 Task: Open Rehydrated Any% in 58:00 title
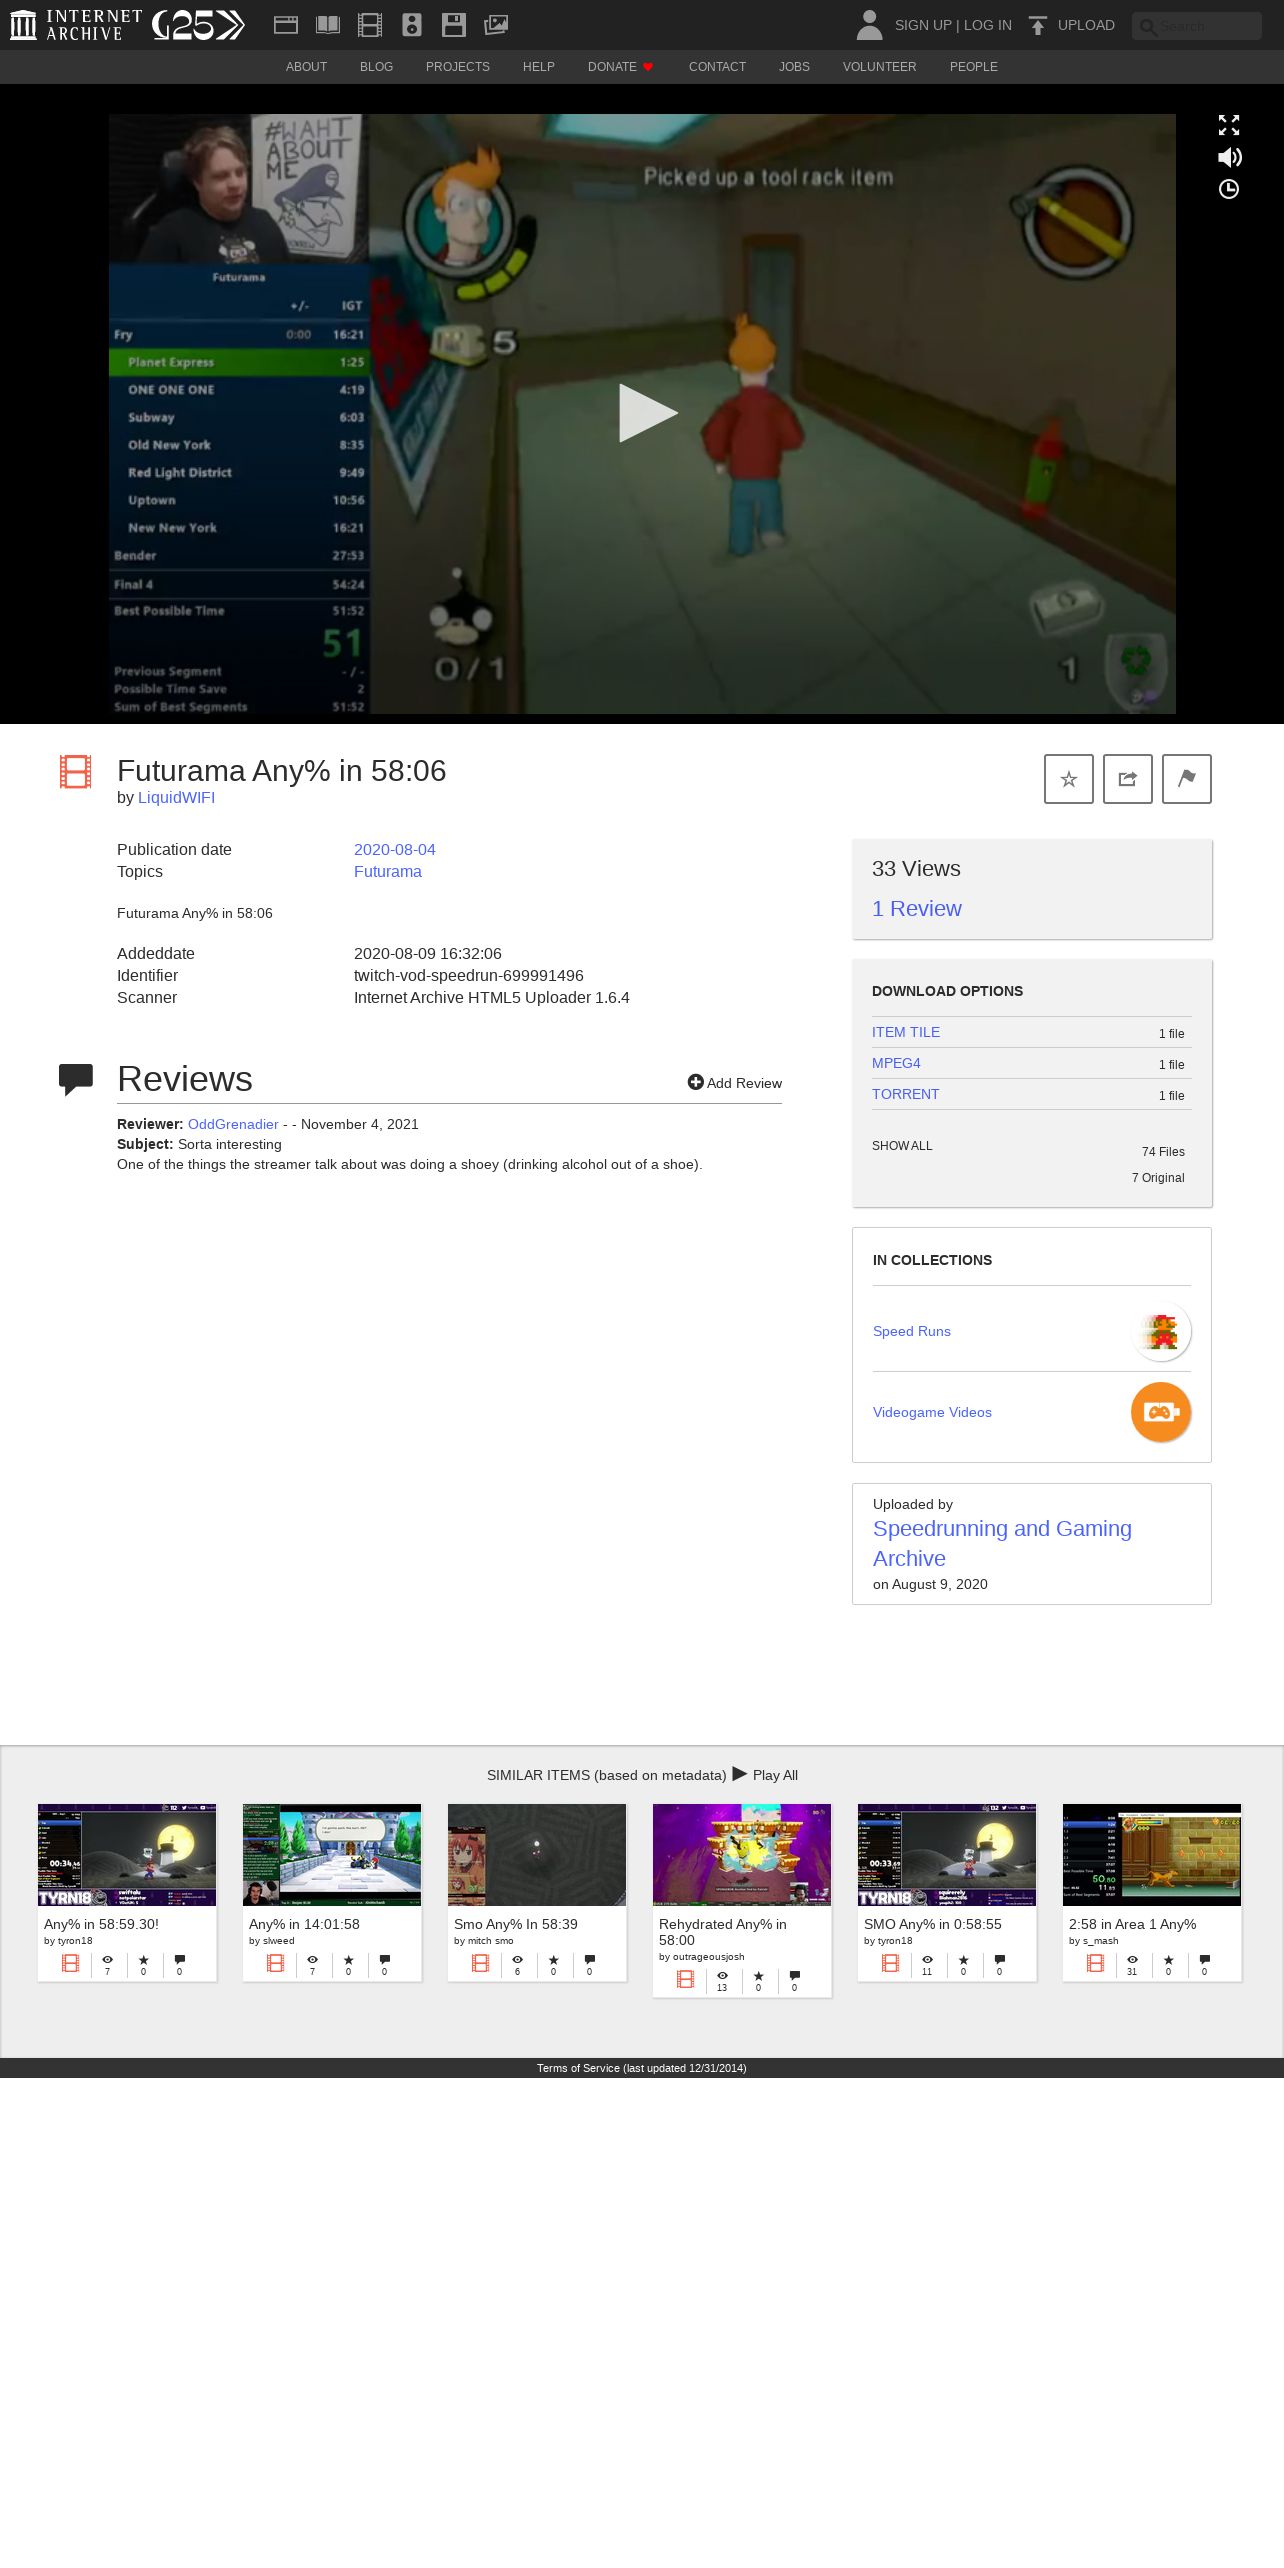(x=723, y=1932)
